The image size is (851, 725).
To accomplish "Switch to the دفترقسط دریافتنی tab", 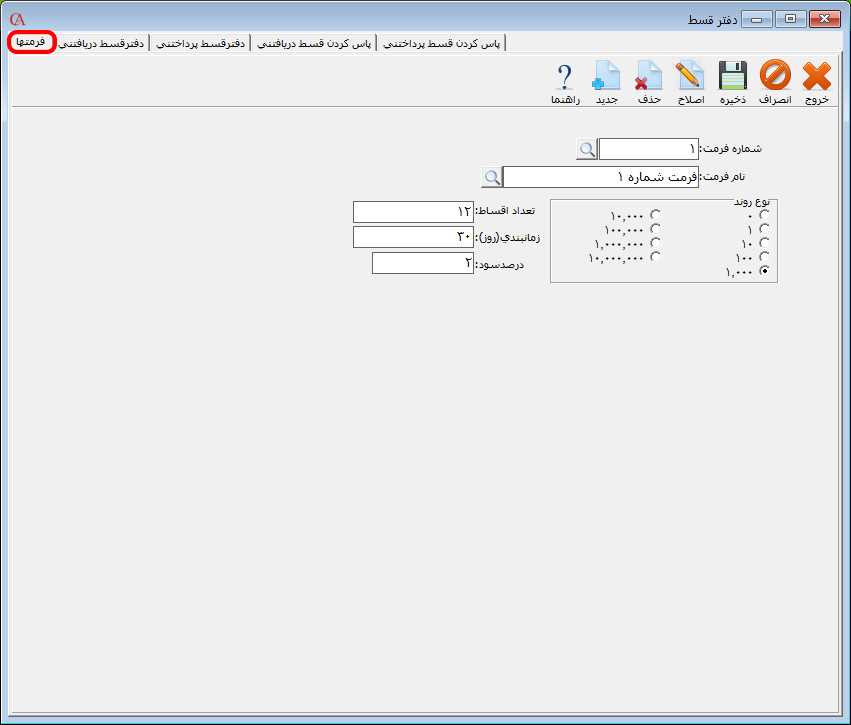I will (103, 43).
